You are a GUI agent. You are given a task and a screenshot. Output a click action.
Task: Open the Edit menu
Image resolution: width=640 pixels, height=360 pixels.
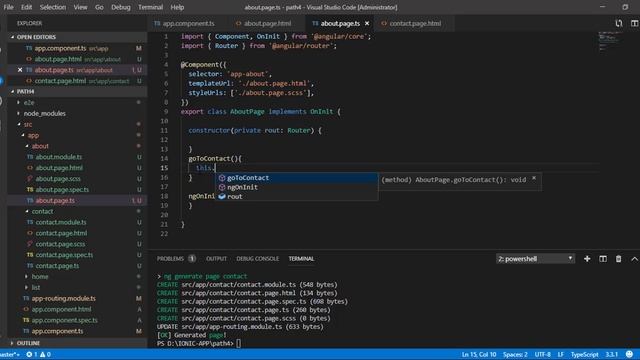click(27, 7)
